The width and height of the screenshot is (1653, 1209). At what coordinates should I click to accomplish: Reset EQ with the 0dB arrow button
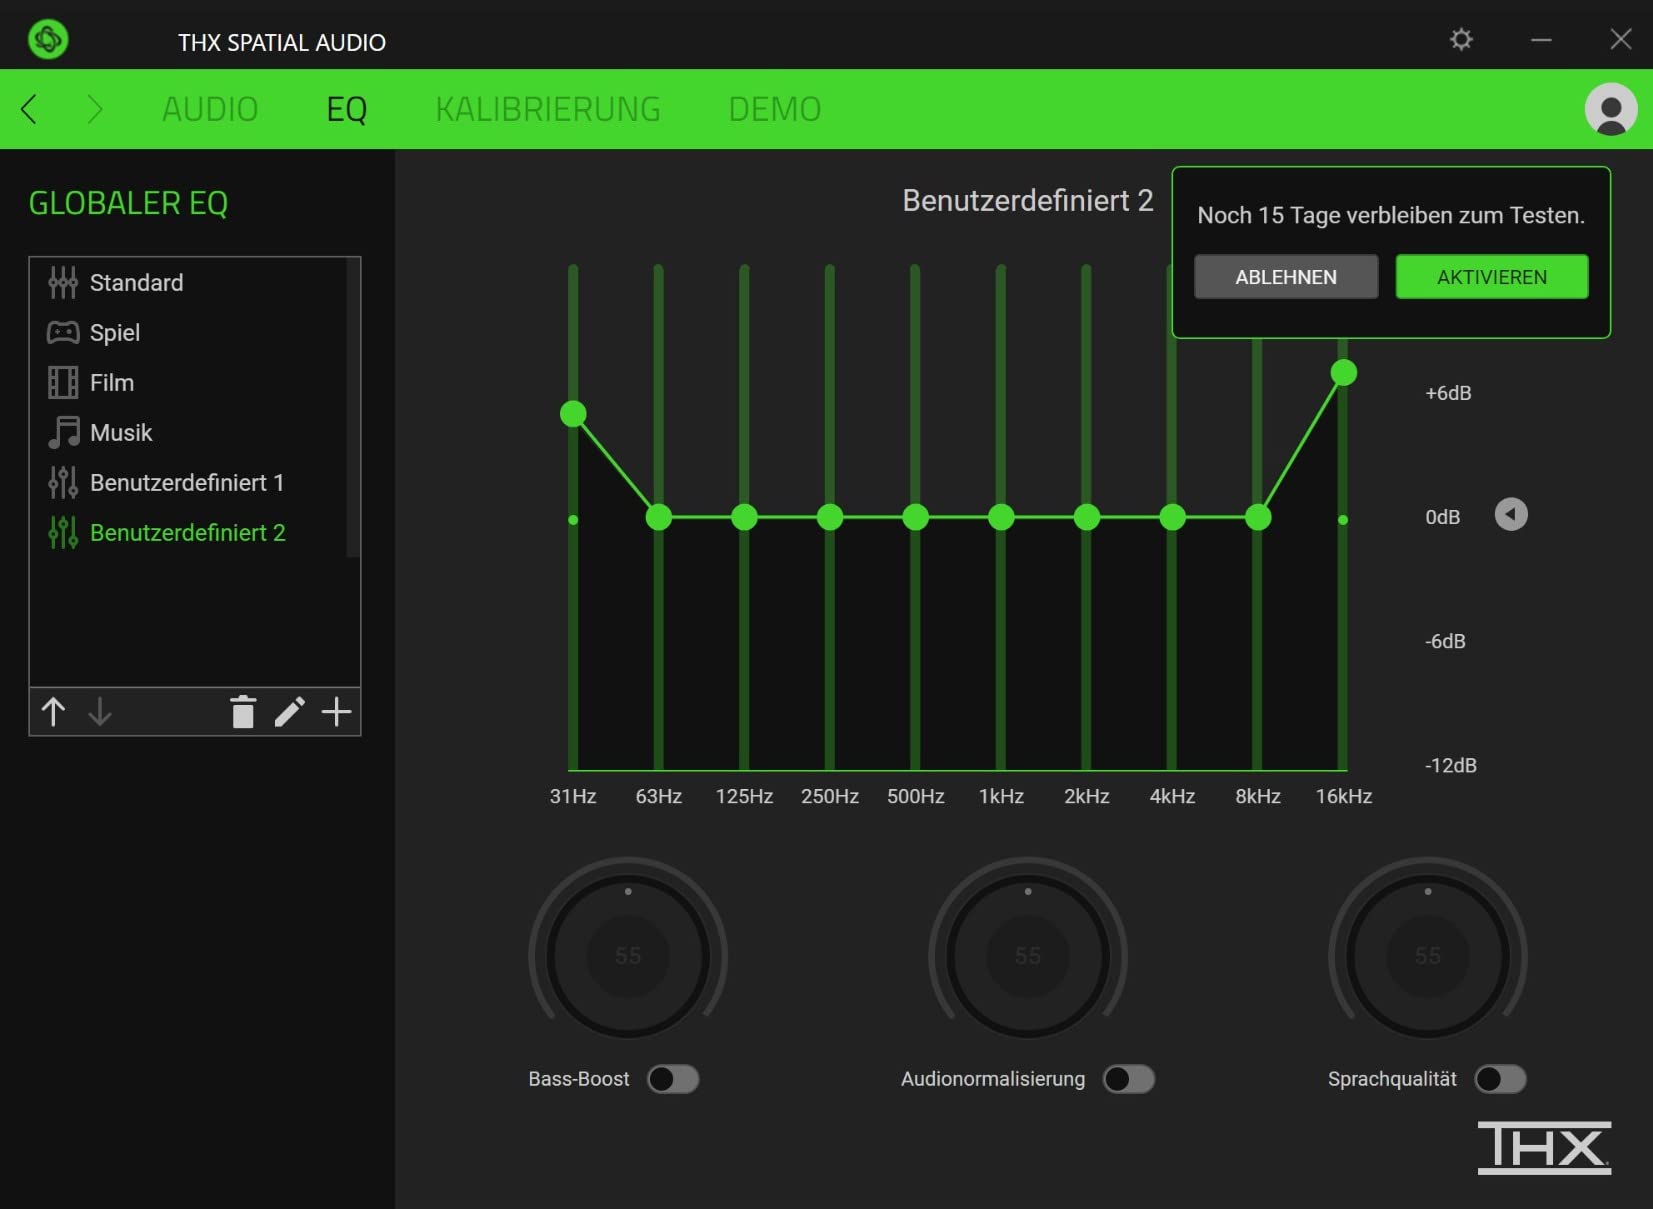(1511, 515)
